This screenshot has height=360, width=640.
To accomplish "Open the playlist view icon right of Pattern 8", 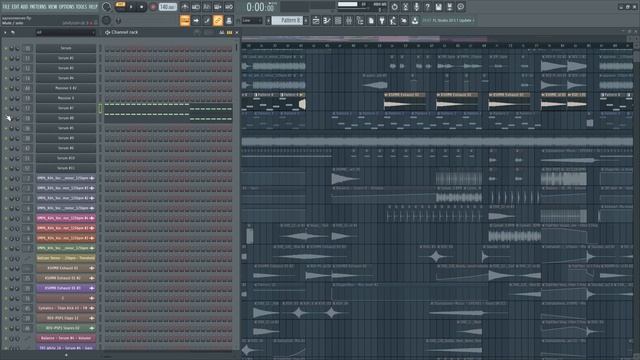I will click(x=316, y=20).
